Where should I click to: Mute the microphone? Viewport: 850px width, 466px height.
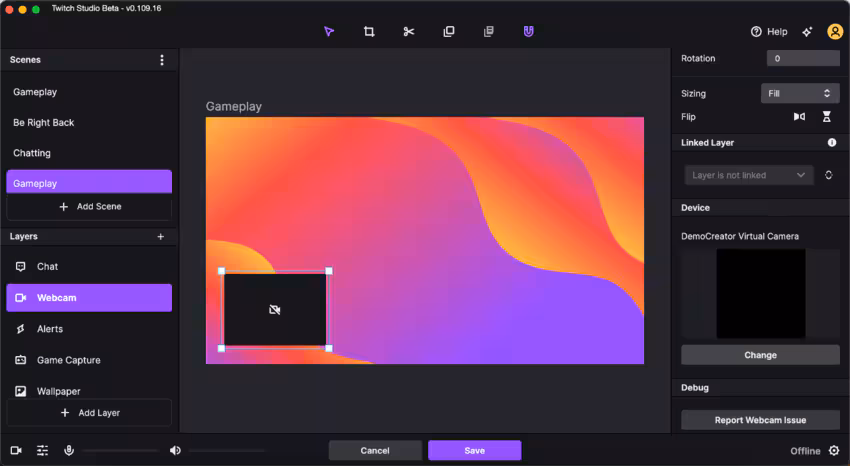(x=69, y=450)
